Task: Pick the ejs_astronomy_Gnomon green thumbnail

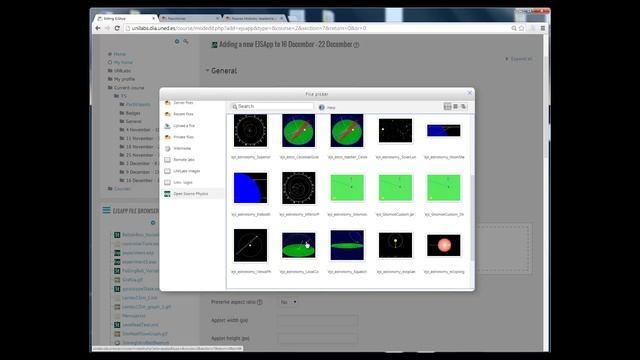Action: point(347,188)
